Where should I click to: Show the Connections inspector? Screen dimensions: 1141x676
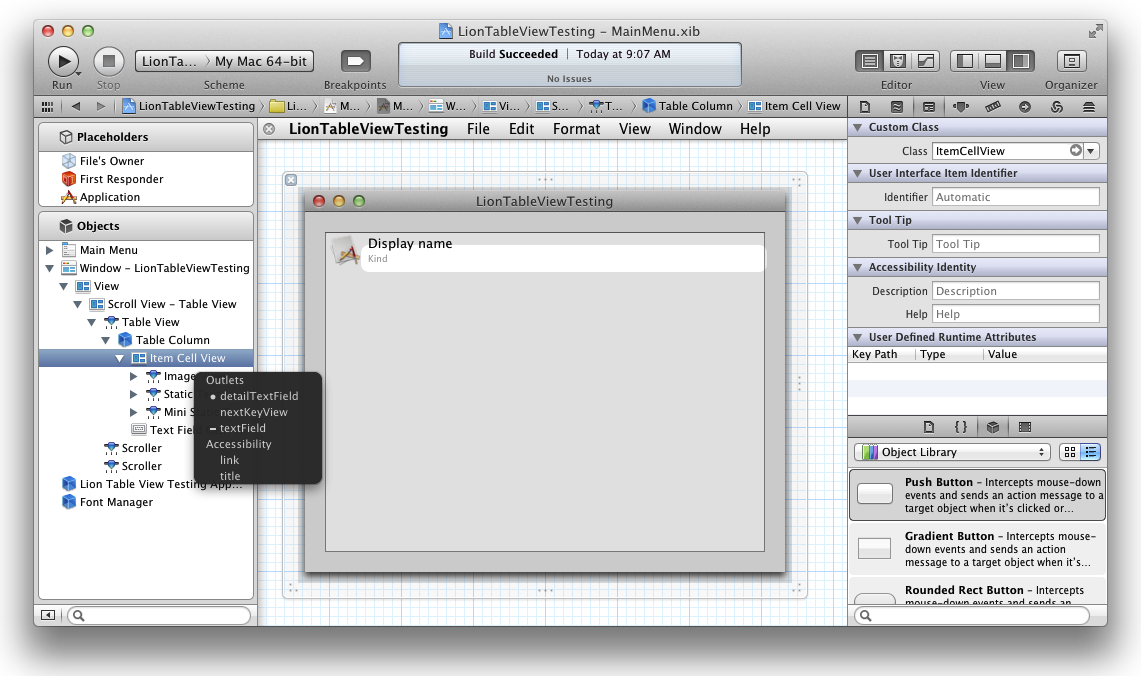(x=1025, y=107)
